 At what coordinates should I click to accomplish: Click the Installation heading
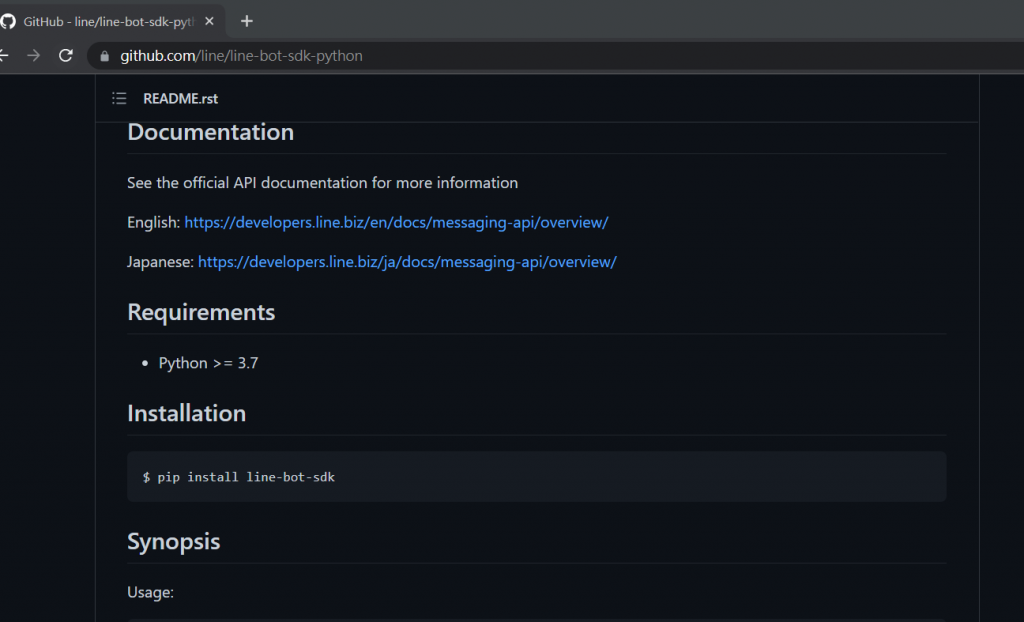coord(187,413)
